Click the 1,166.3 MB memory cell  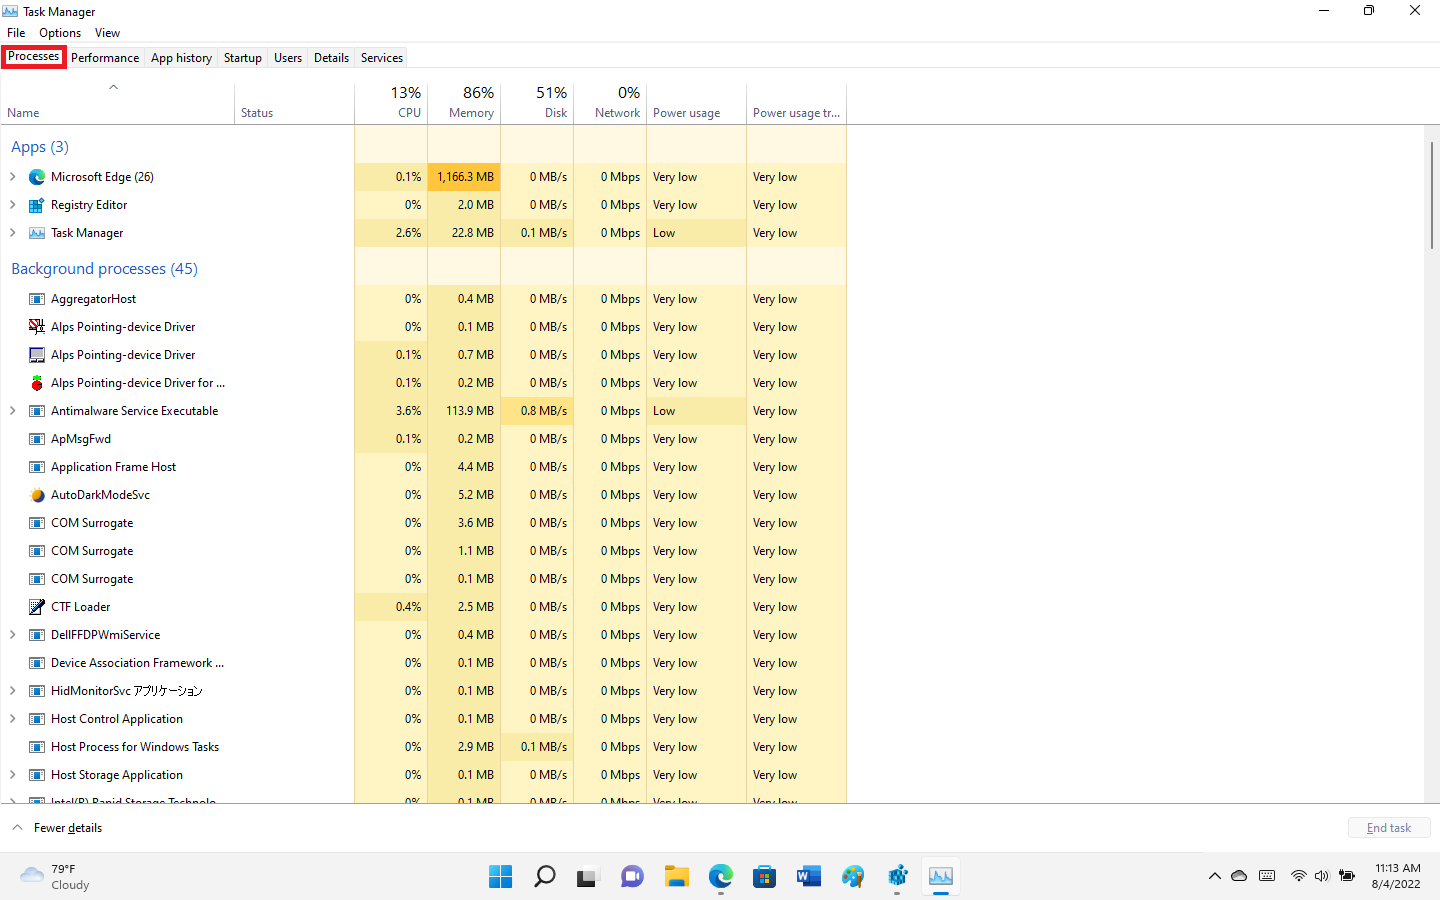point(464,177)
